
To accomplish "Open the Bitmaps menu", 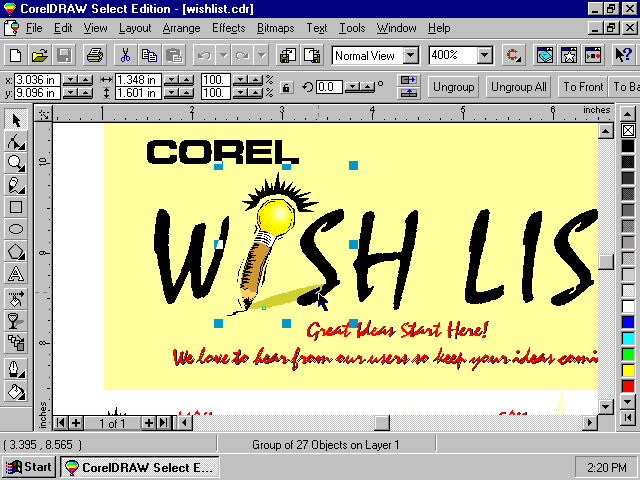I will pos(276,28).
